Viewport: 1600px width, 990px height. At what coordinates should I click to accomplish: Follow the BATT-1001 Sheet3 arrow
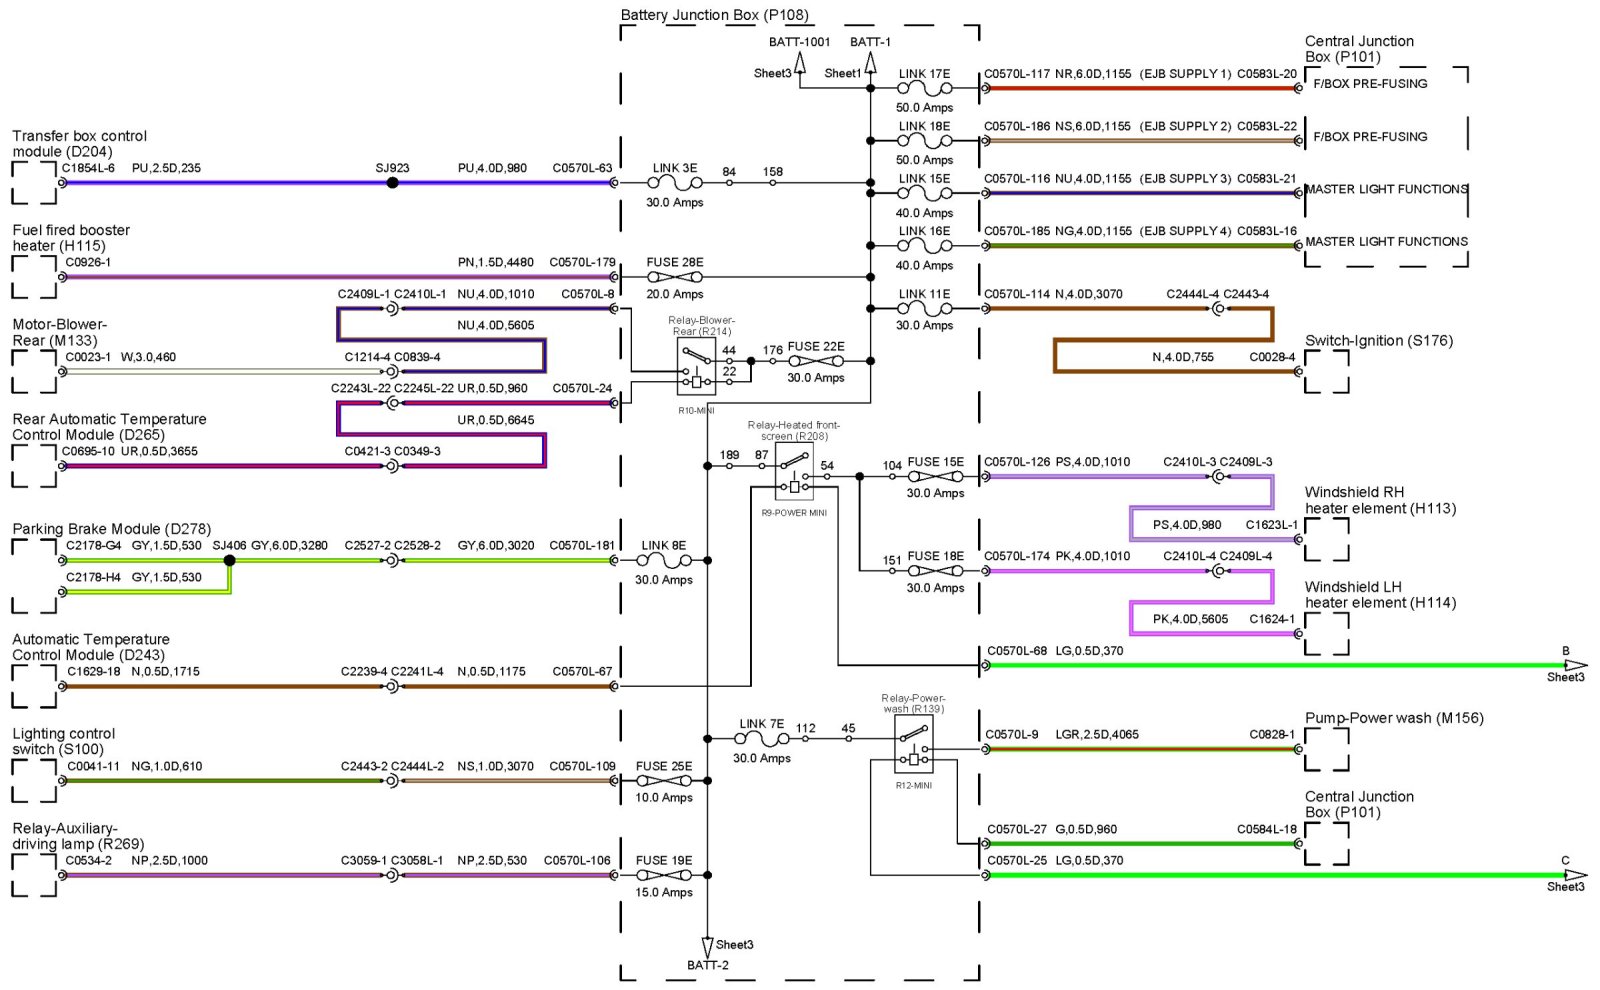click(x=799, y=64)
